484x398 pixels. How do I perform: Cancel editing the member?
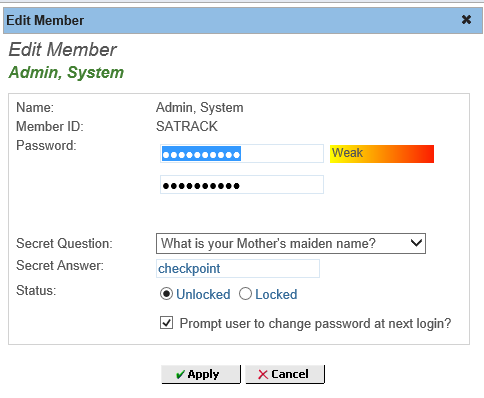click(x=285, y=374)
